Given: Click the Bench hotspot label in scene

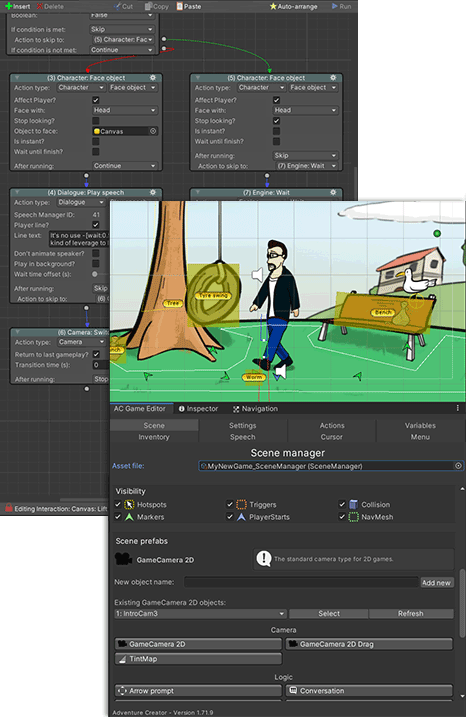Looking at the screenshot, I should click(x=383, y=312).
